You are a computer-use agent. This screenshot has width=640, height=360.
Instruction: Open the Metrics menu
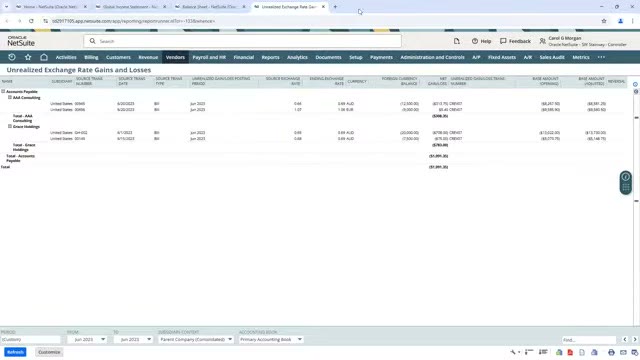581,58
